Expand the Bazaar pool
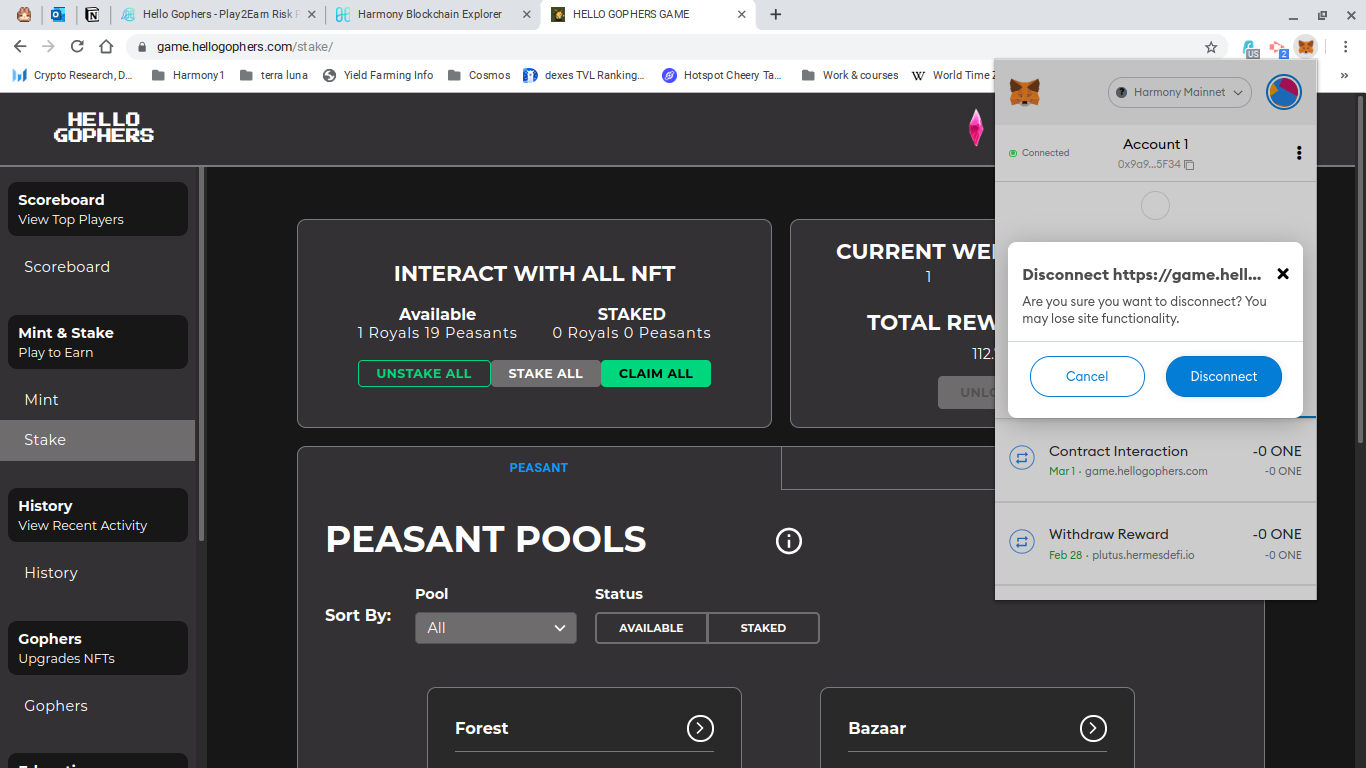1366x768 pixels. click(x=1093, y=728)
